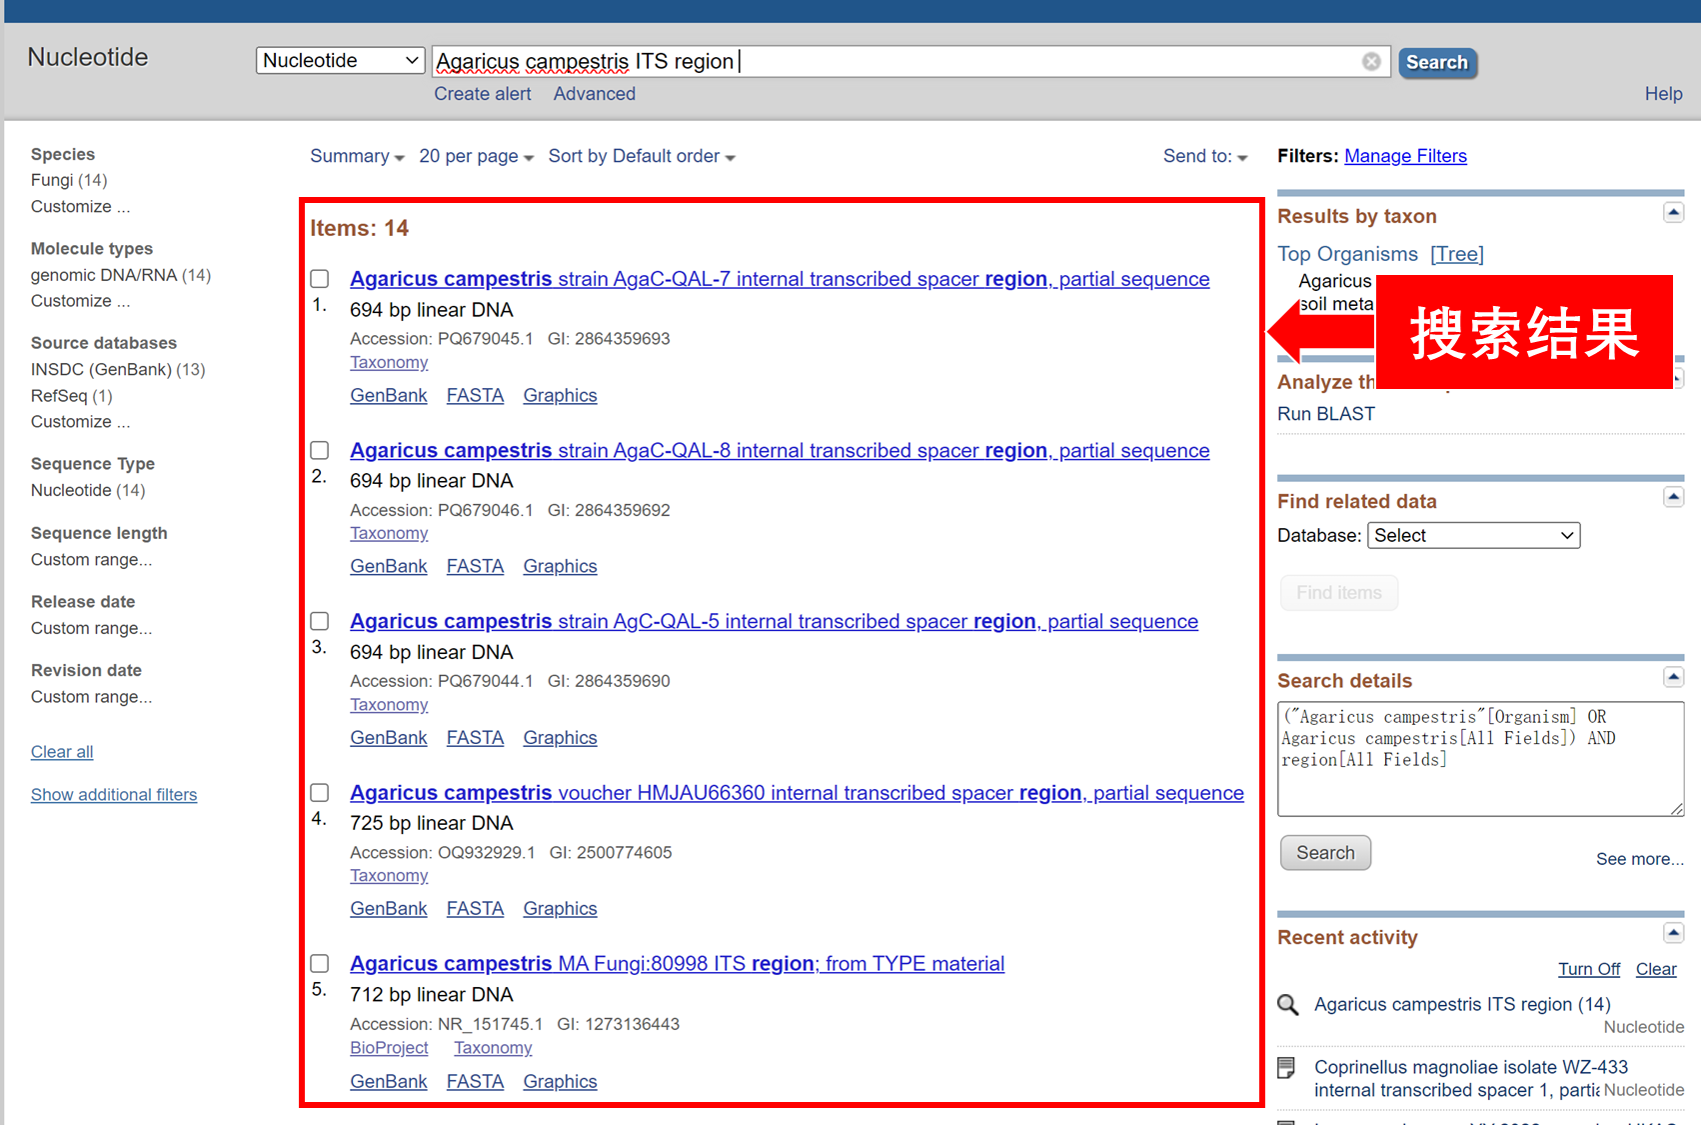Tick the checkbox for result 1
The width and height of the screenshot is (1701, 1125).
point(320,279)
